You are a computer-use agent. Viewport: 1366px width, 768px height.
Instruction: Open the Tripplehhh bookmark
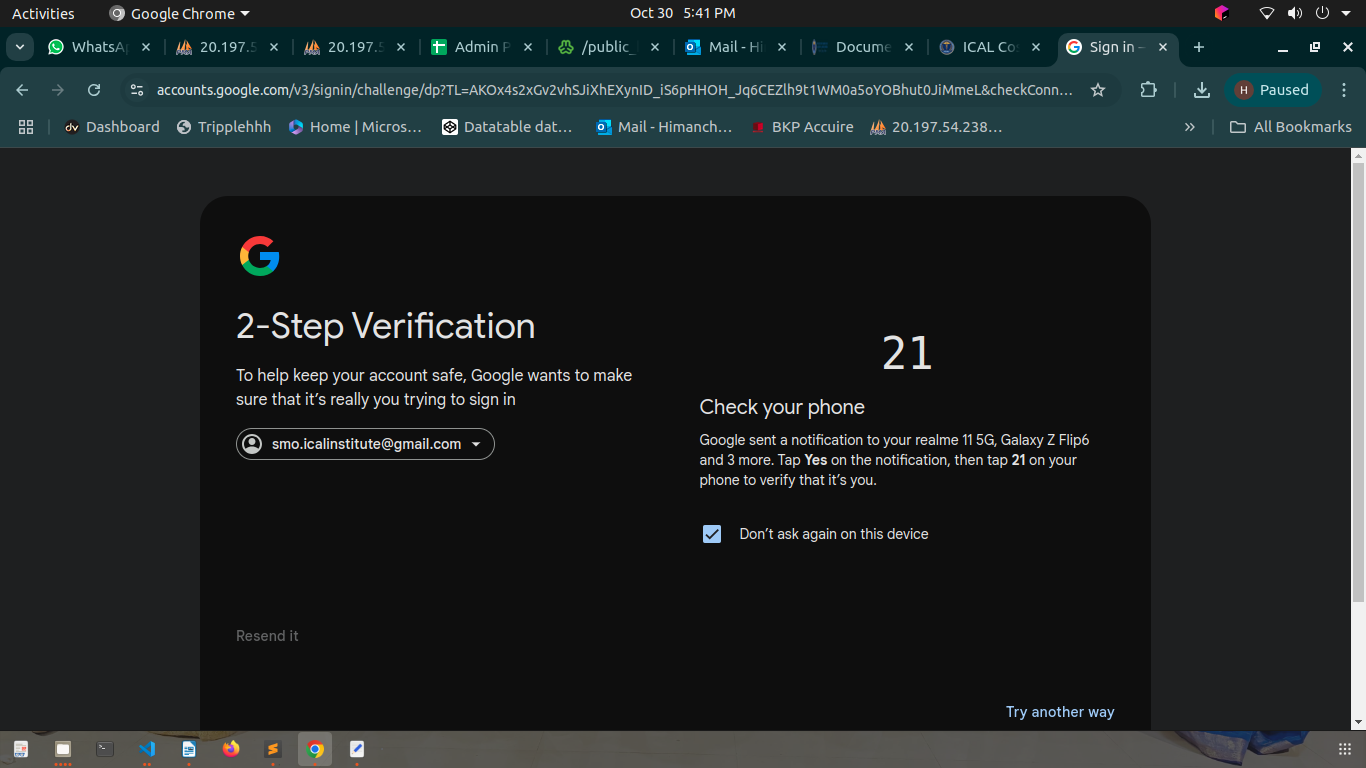pyautogui.click(x=224, y=127)
